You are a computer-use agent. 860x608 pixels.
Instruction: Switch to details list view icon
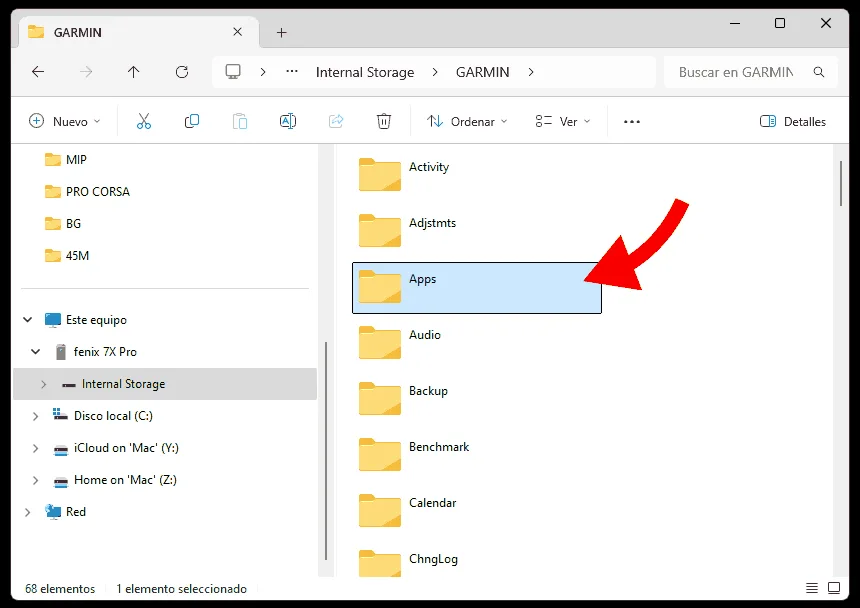(812, 588)
